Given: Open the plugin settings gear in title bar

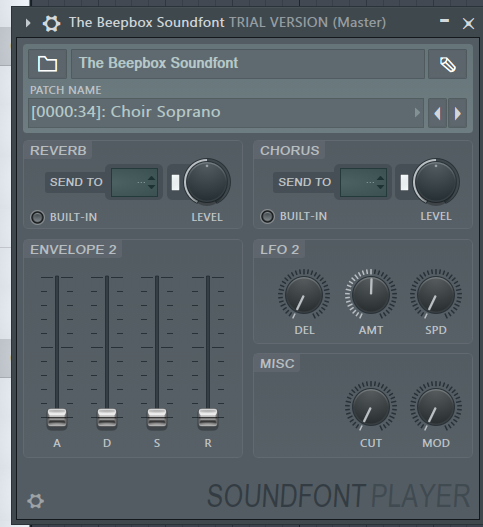Looking at the screenshot, I should (x=51, y=24).
